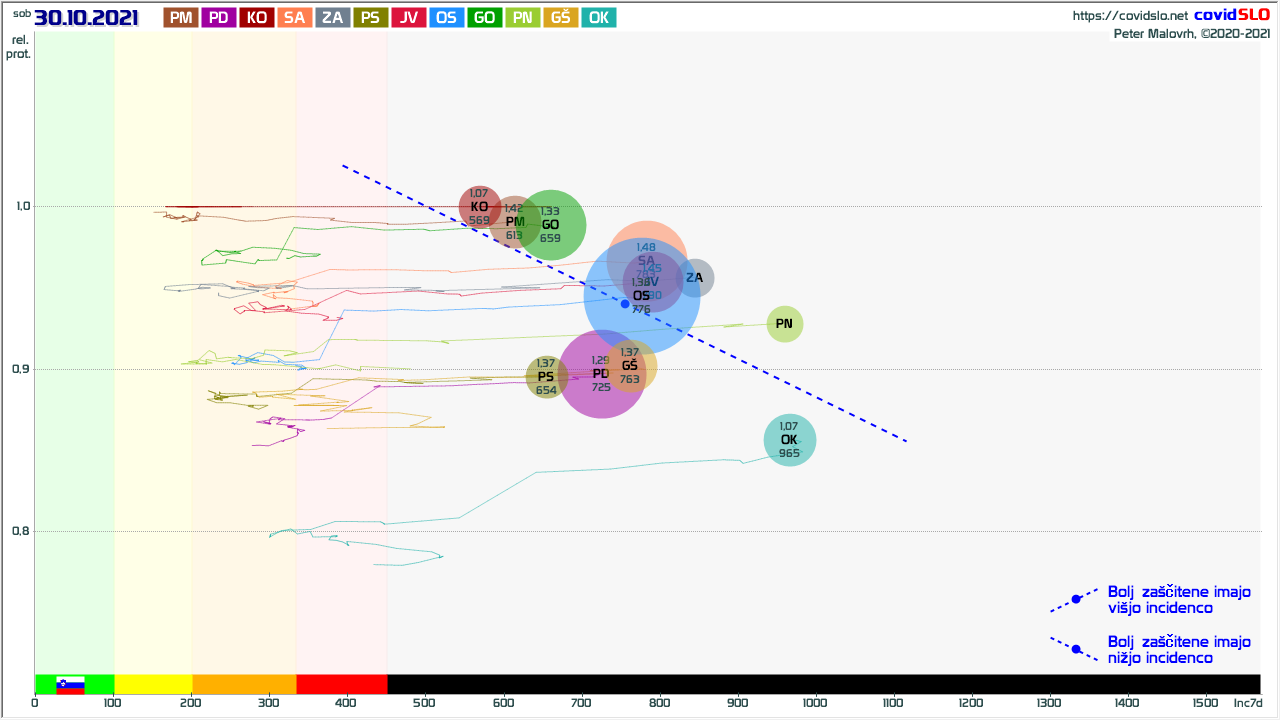The height and width of the screenshot is (720, 1280).
Task: Toggle the PM region in the legend
Action: point(181,17)
